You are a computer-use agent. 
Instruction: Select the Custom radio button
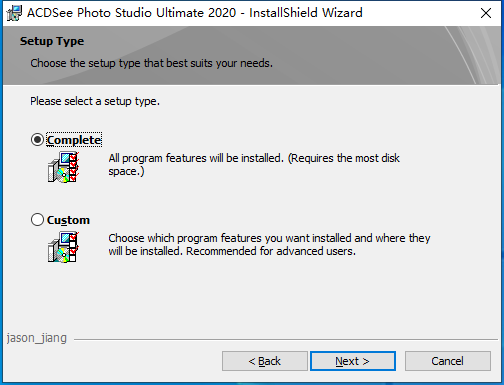[37, 220]
